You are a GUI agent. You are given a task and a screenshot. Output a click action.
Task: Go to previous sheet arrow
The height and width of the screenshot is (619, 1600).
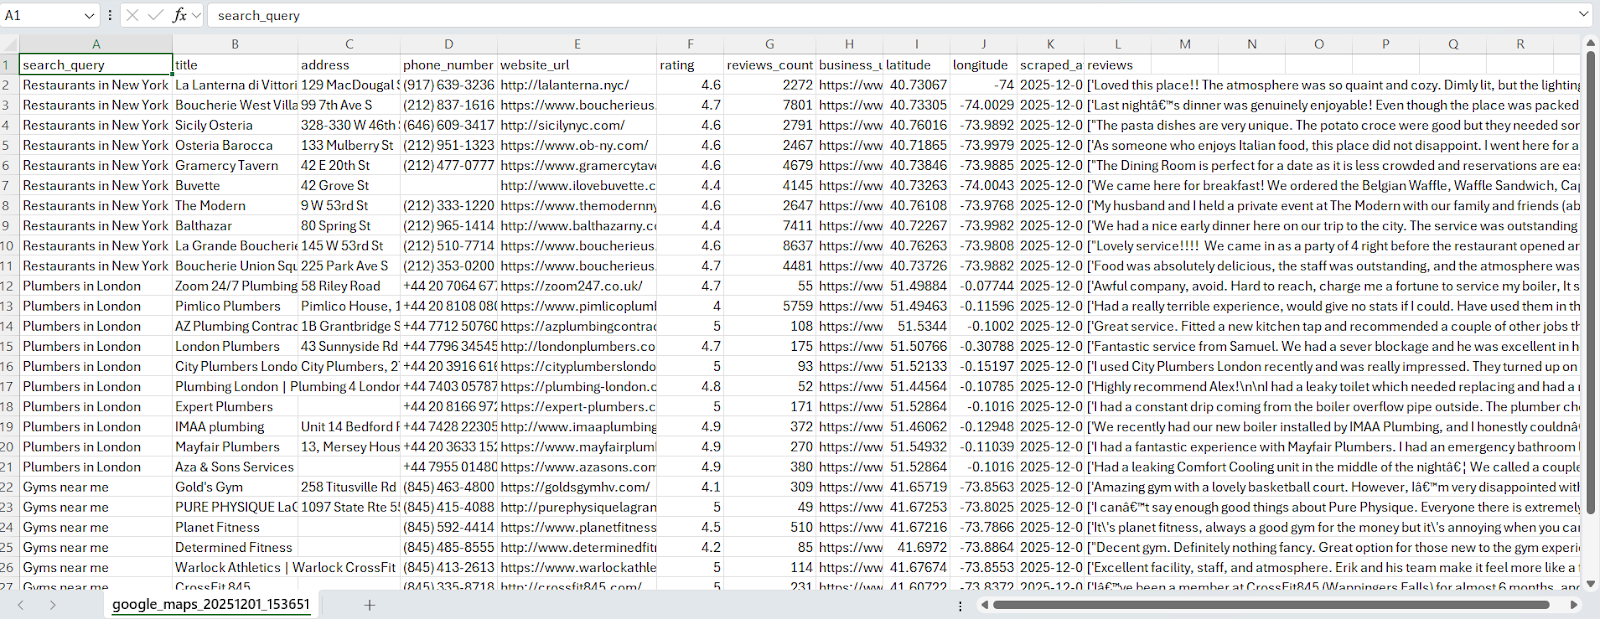point(20,605)
